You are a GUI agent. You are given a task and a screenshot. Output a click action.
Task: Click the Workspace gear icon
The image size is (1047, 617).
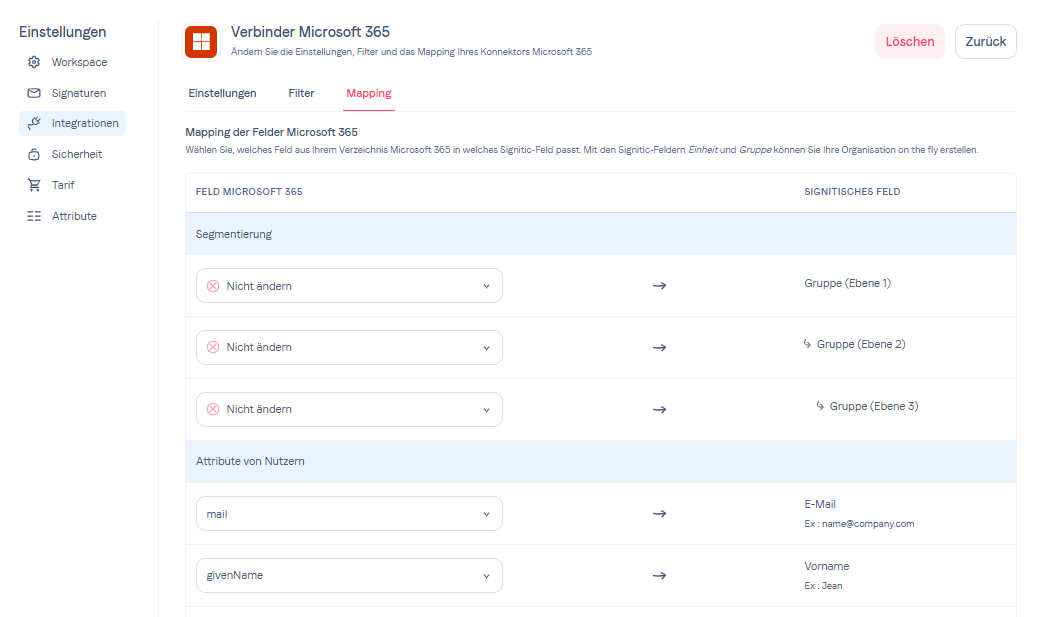pos(34,62)
